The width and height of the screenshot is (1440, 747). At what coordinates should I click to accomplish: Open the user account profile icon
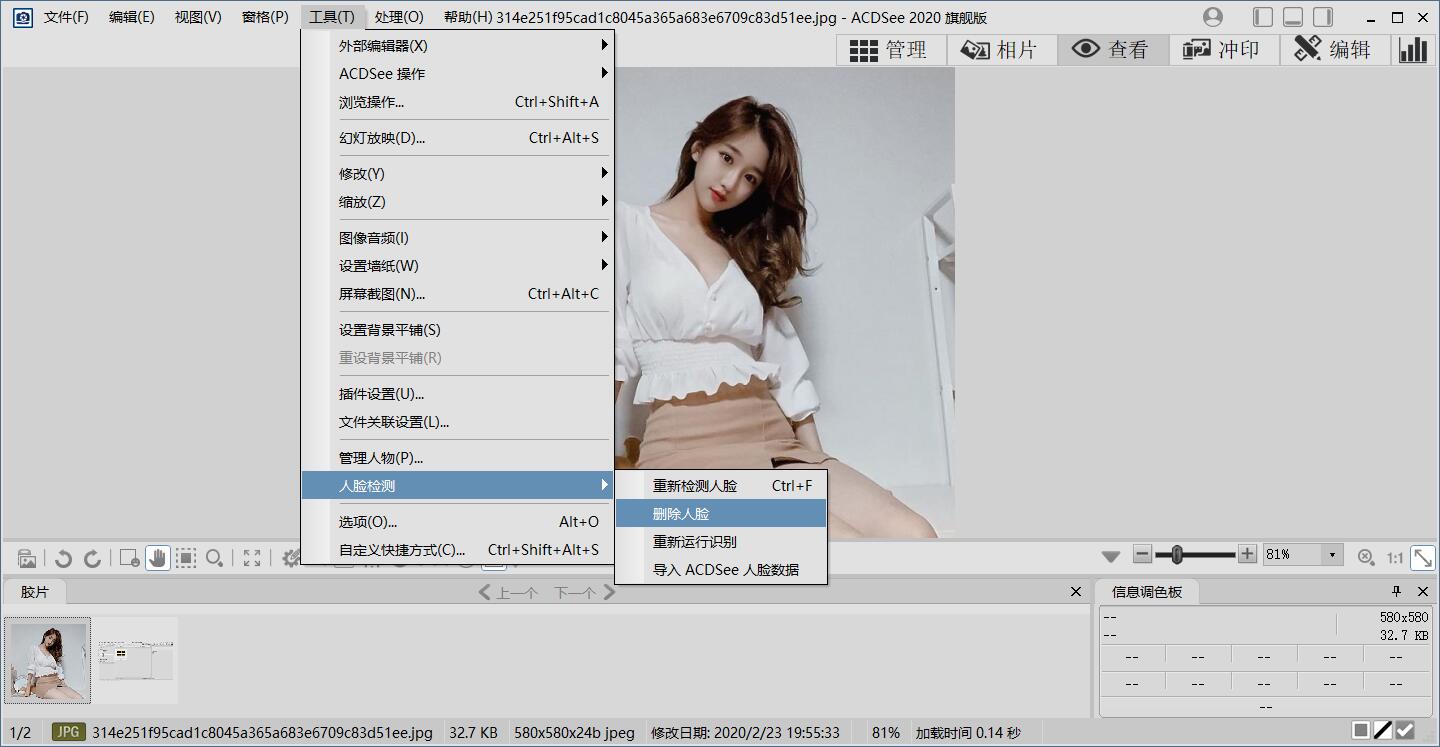pos(1213,17)
